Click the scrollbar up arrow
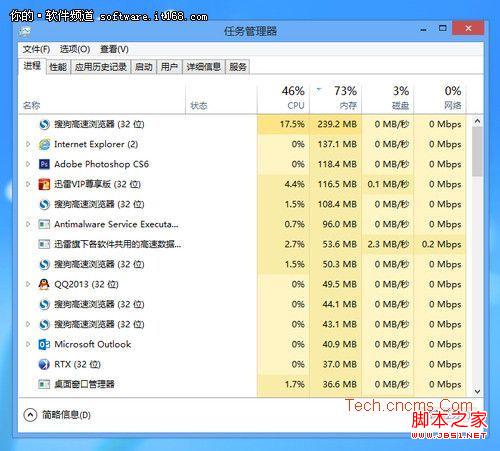The image size is (500, 451). click(477, 121)
